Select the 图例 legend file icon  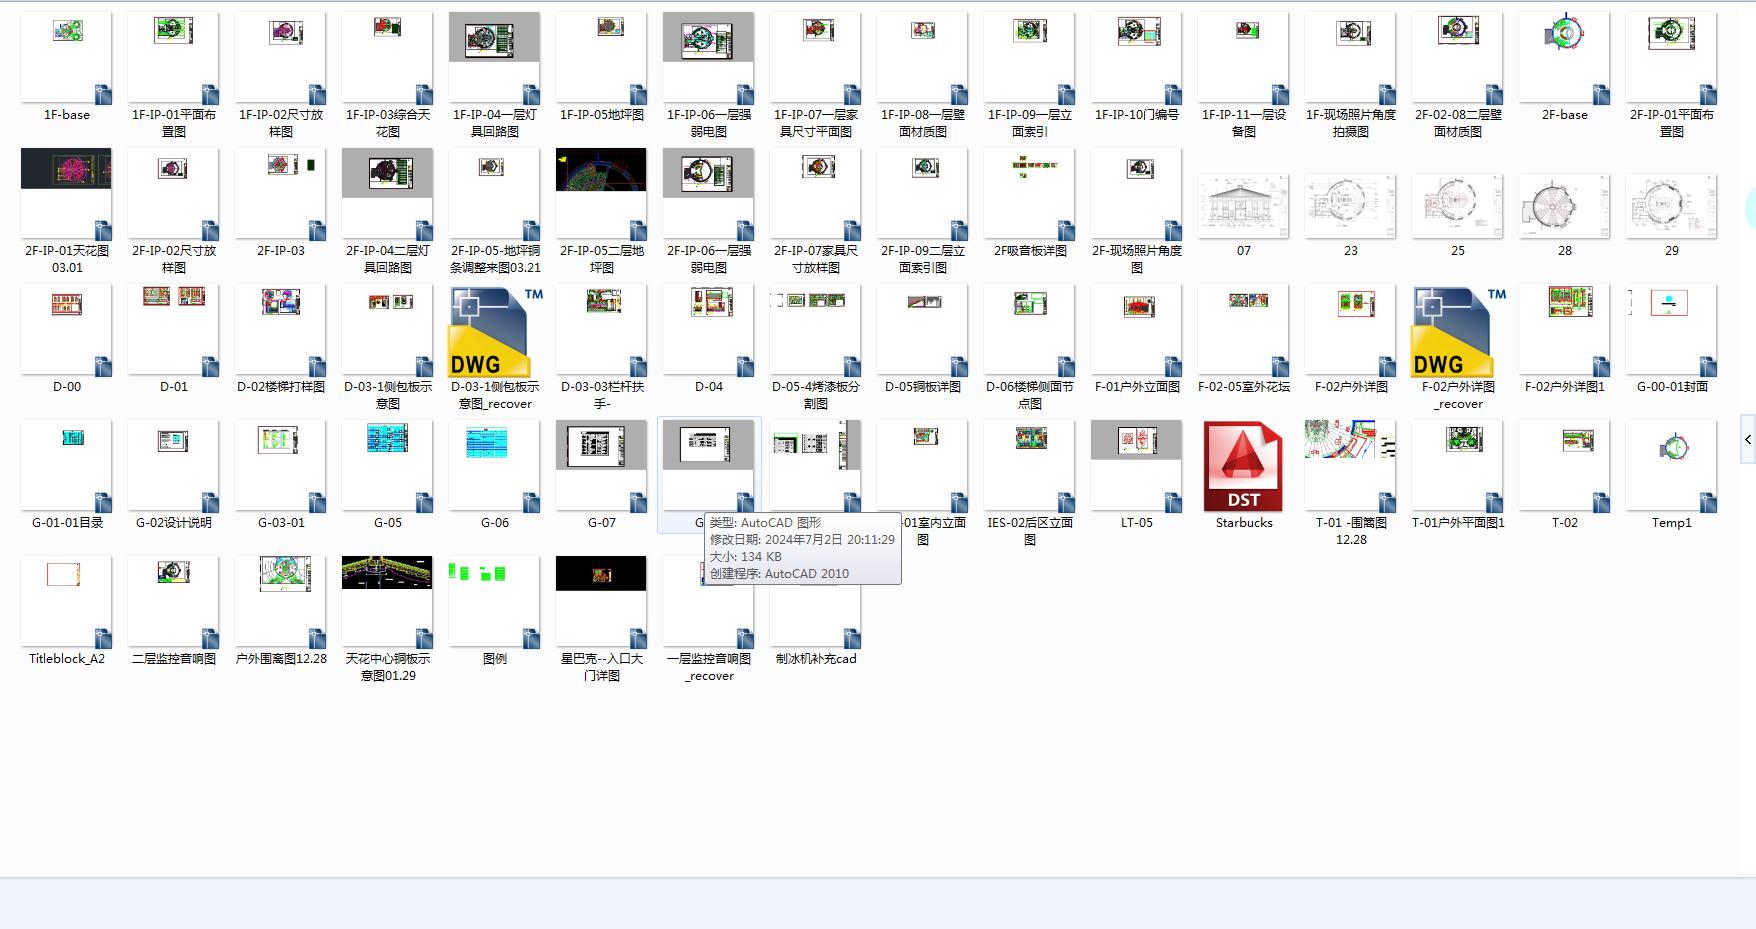[x=494, y=602]
